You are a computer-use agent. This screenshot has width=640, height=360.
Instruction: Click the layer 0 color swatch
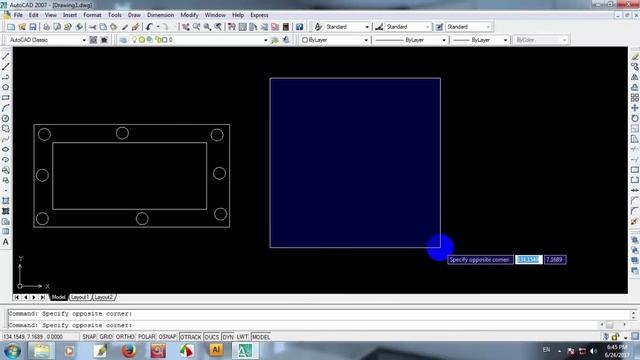164,40
